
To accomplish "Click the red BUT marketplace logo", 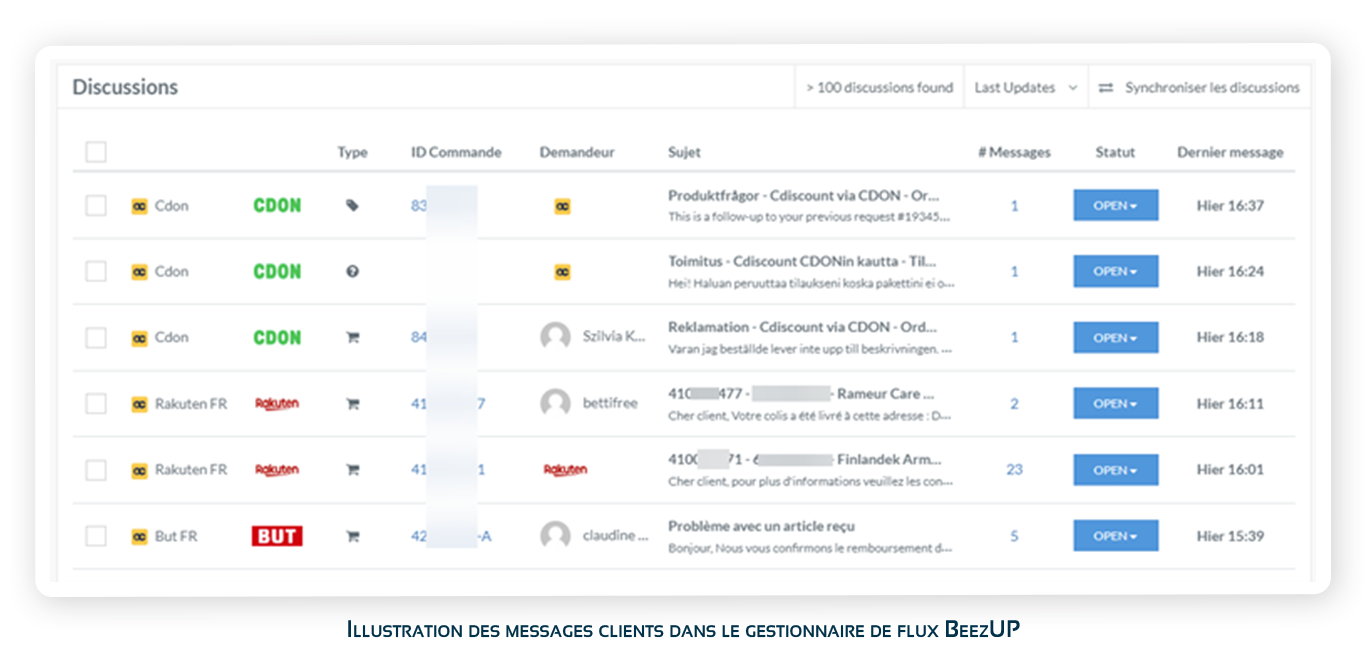I will point(277,536).
